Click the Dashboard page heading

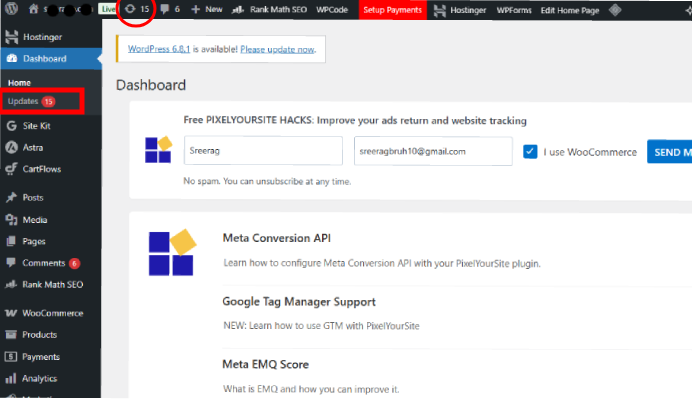click(x=151, y=85)
